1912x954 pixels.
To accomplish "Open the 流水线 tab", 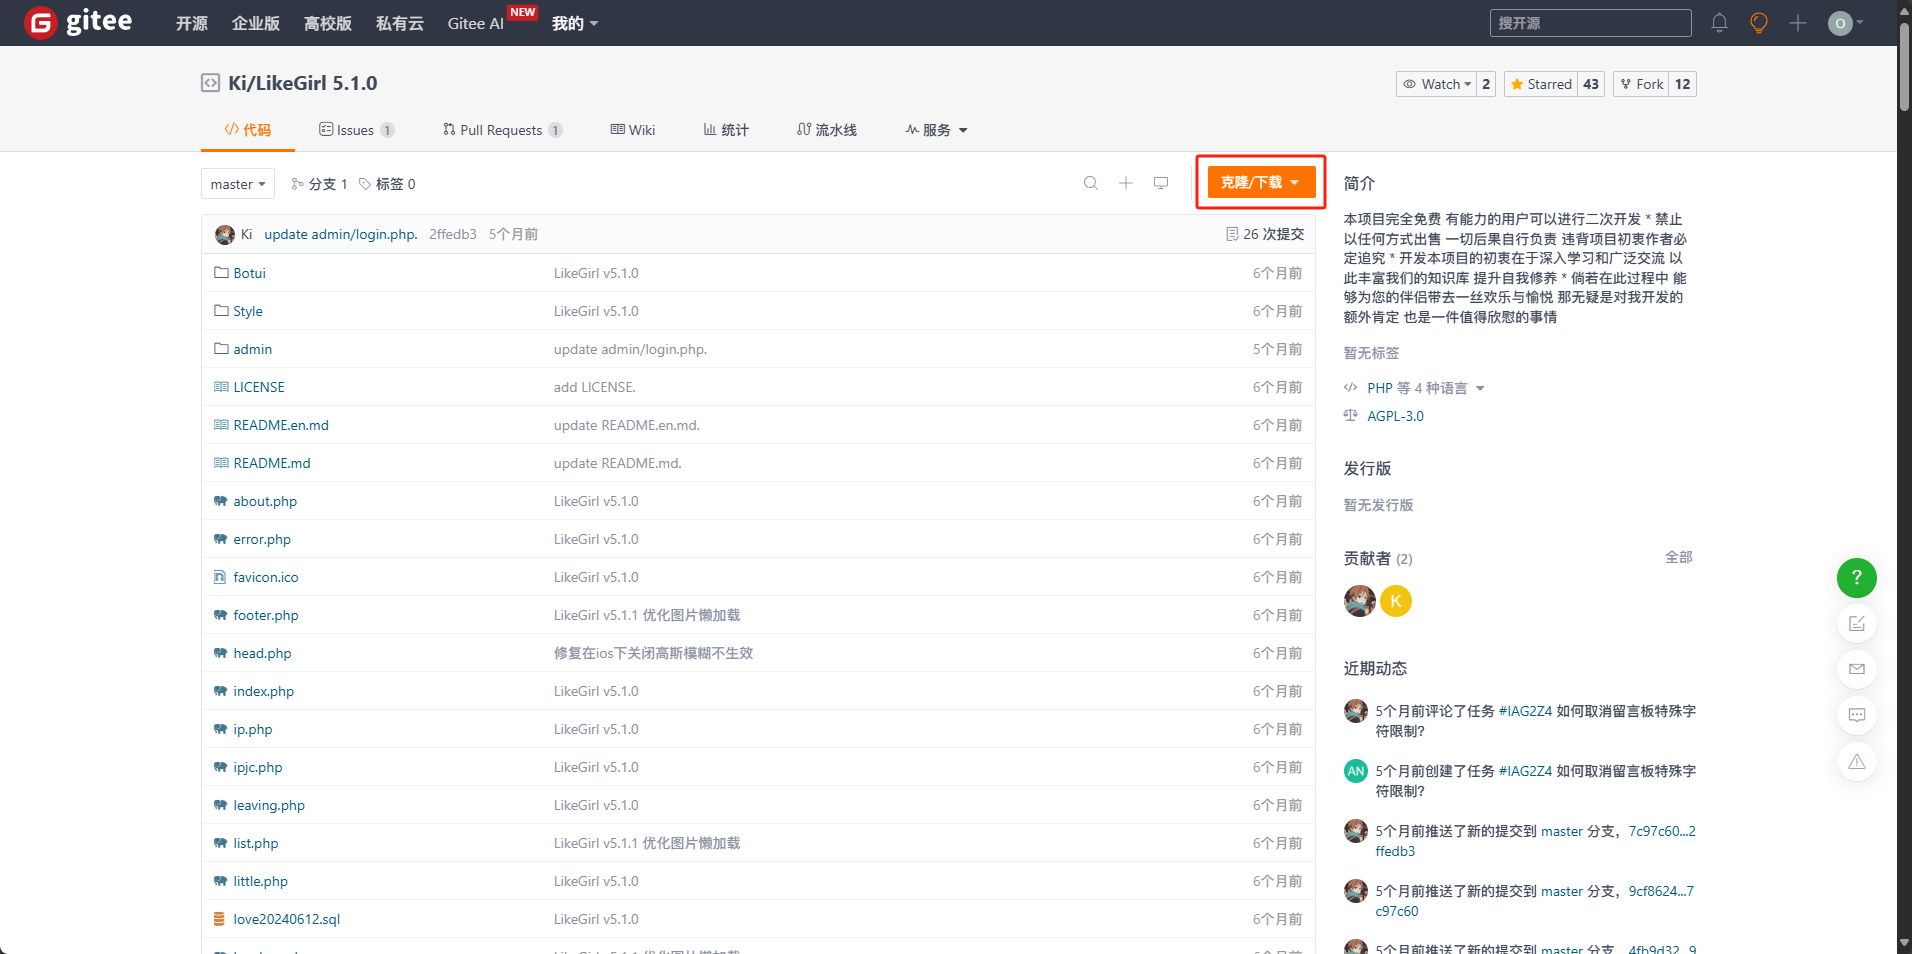I will pos(827,130).
